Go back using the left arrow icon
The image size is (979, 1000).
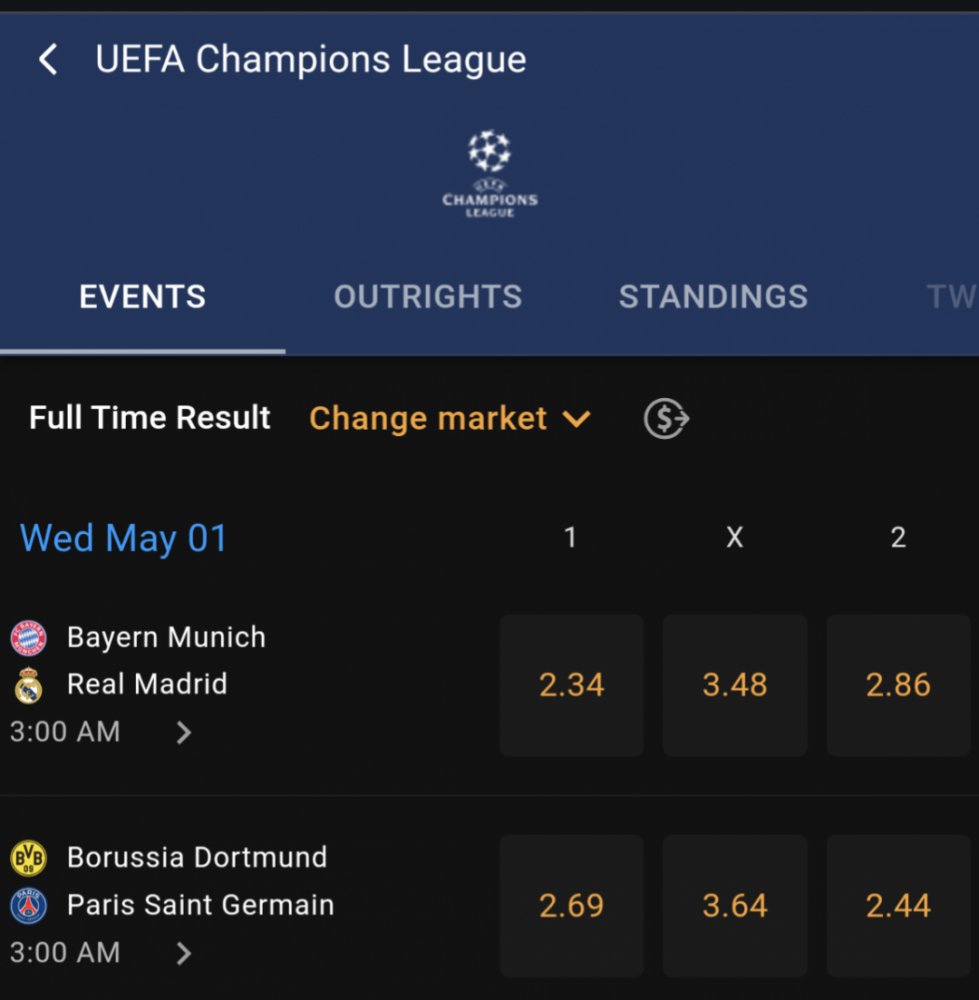48,60
